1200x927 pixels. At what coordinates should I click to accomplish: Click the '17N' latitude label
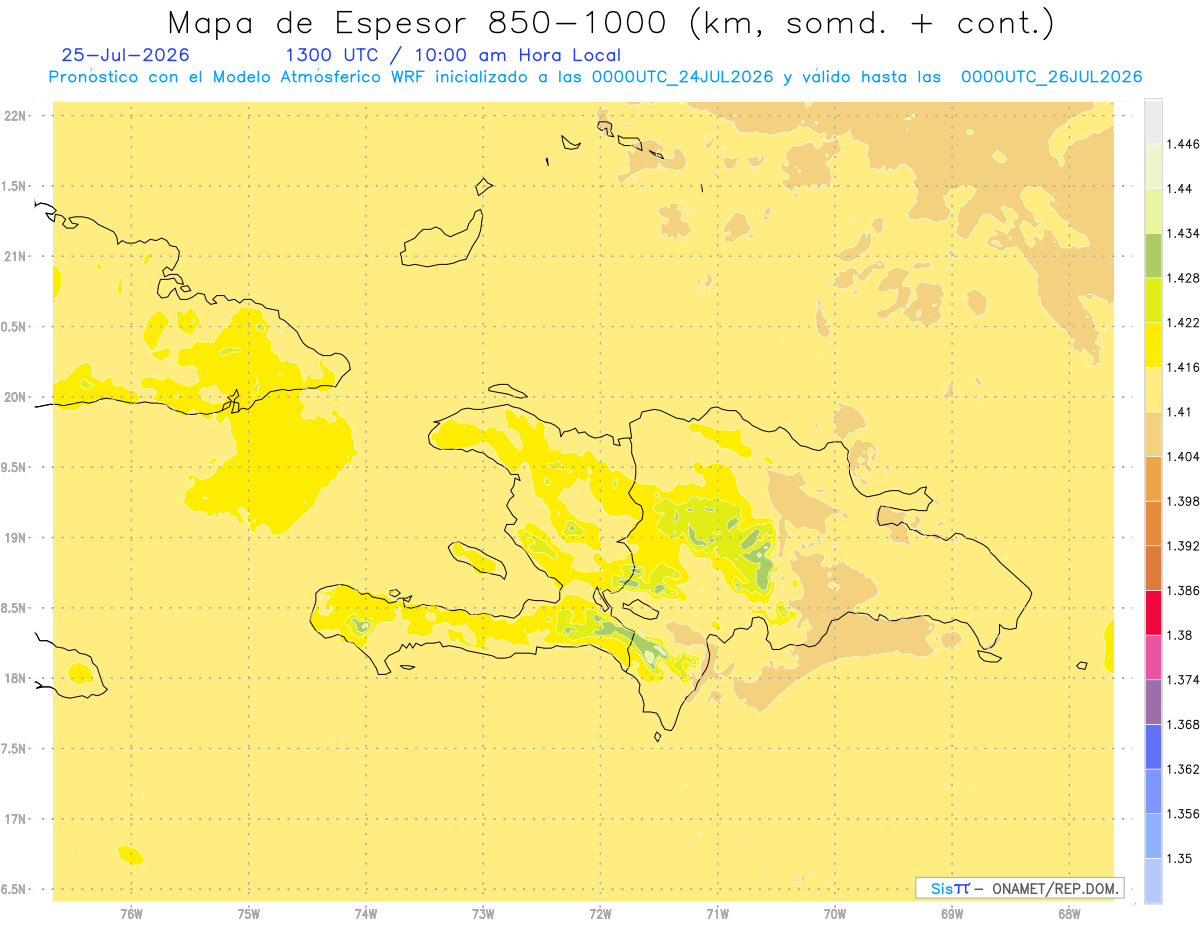pos(16,819)
